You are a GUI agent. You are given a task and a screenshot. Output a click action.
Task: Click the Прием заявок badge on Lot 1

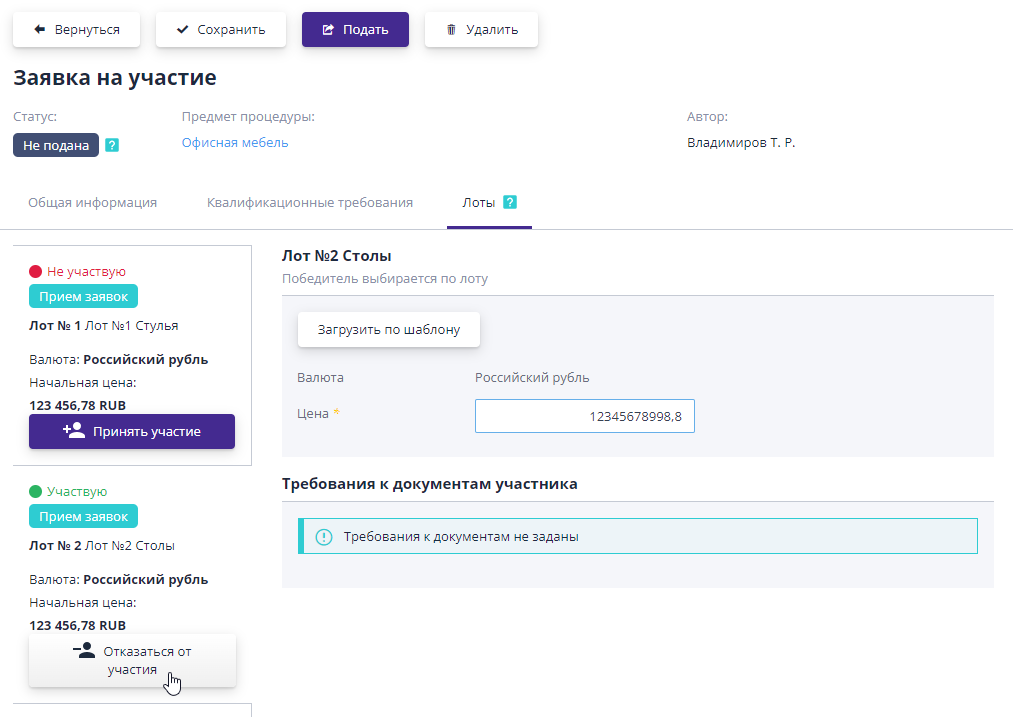[x=83, y=296]
